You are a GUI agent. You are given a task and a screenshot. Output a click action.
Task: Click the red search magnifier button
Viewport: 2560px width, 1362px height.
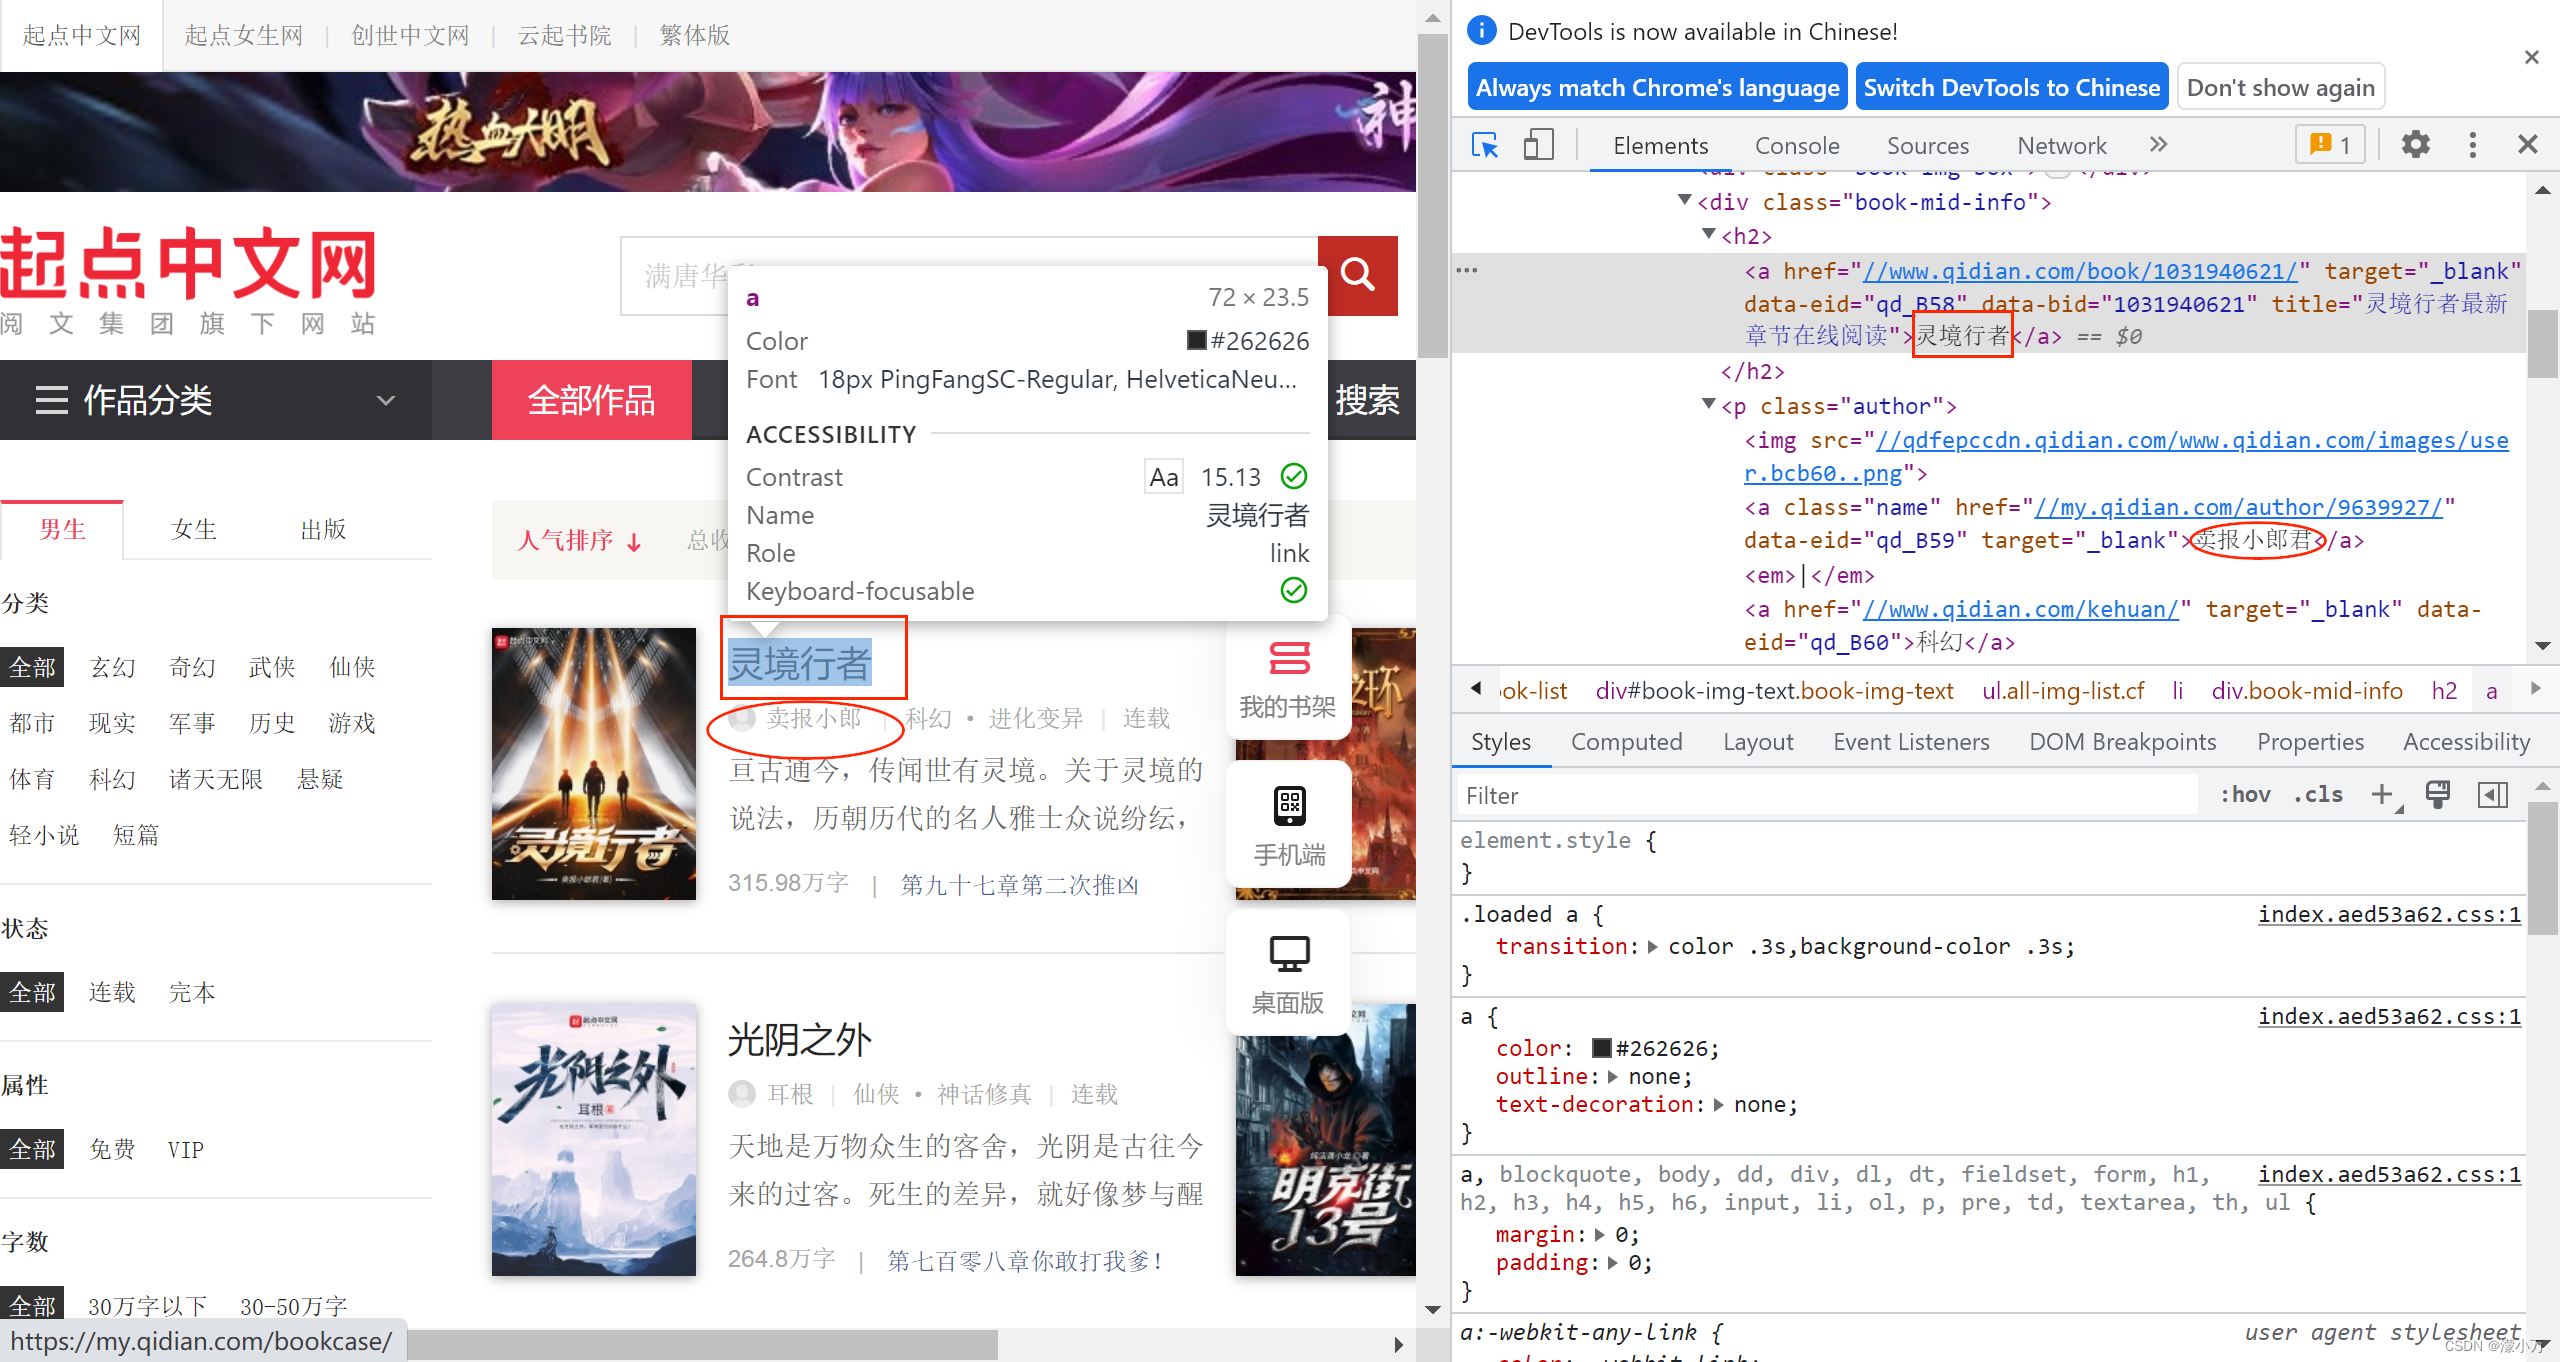[x=1357, y=274]
